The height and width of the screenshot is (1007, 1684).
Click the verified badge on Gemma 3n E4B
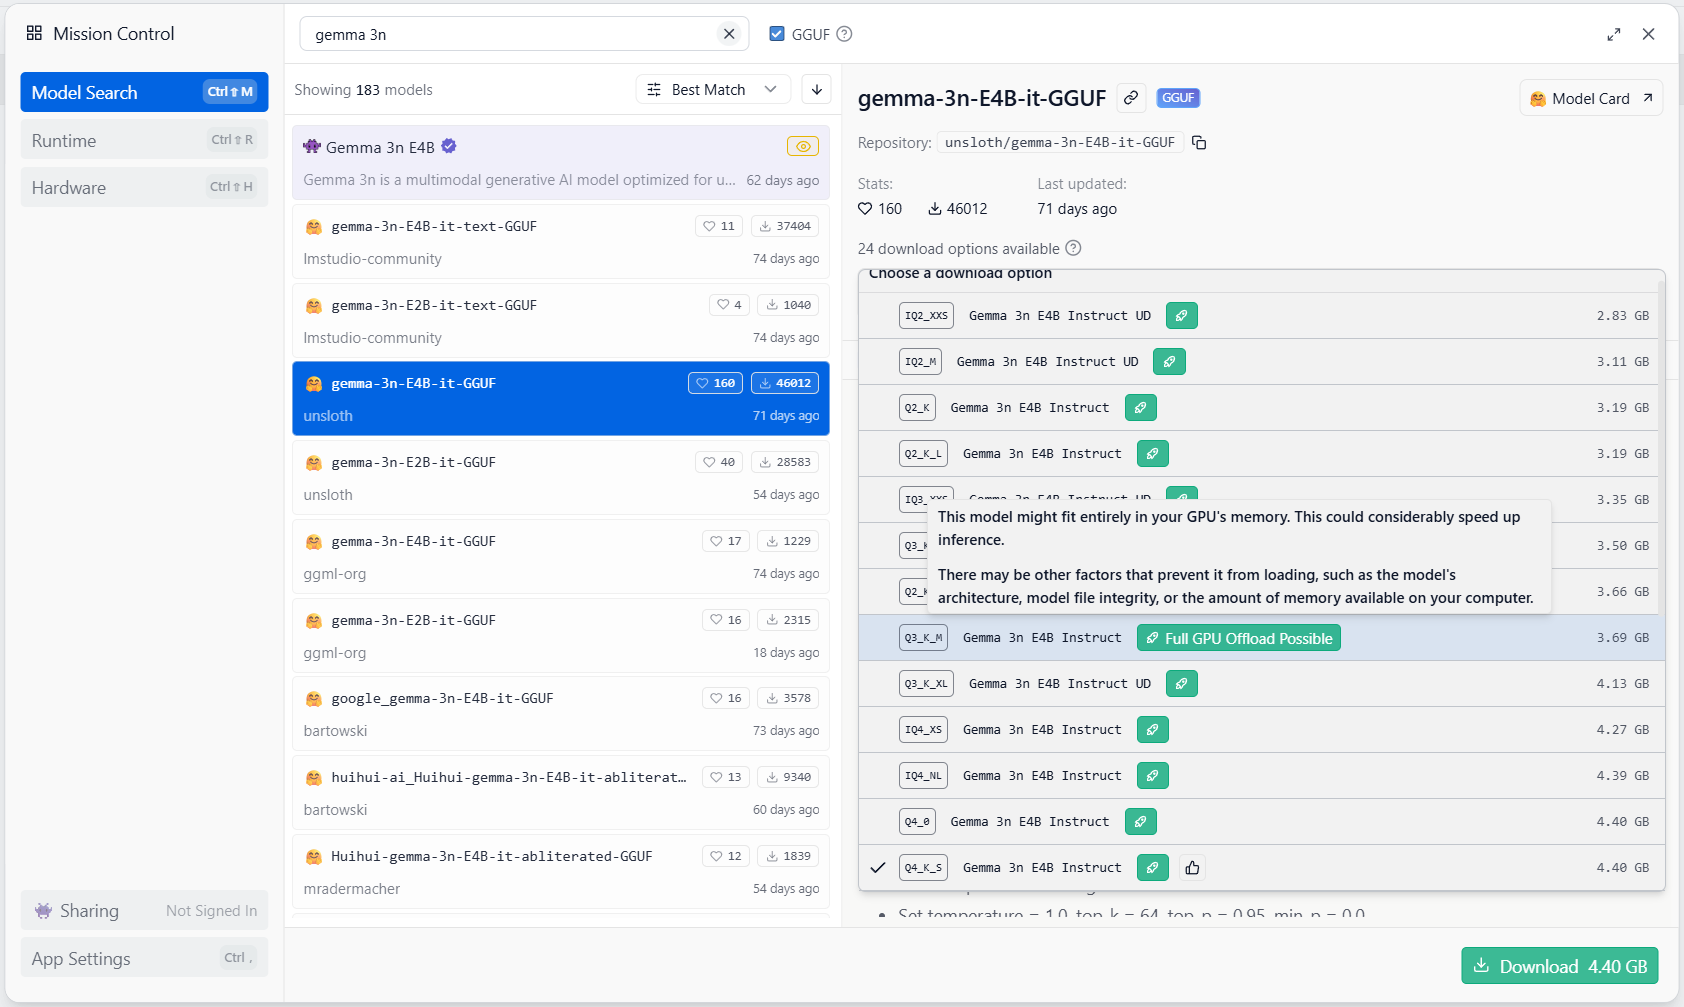coord(449,146)
